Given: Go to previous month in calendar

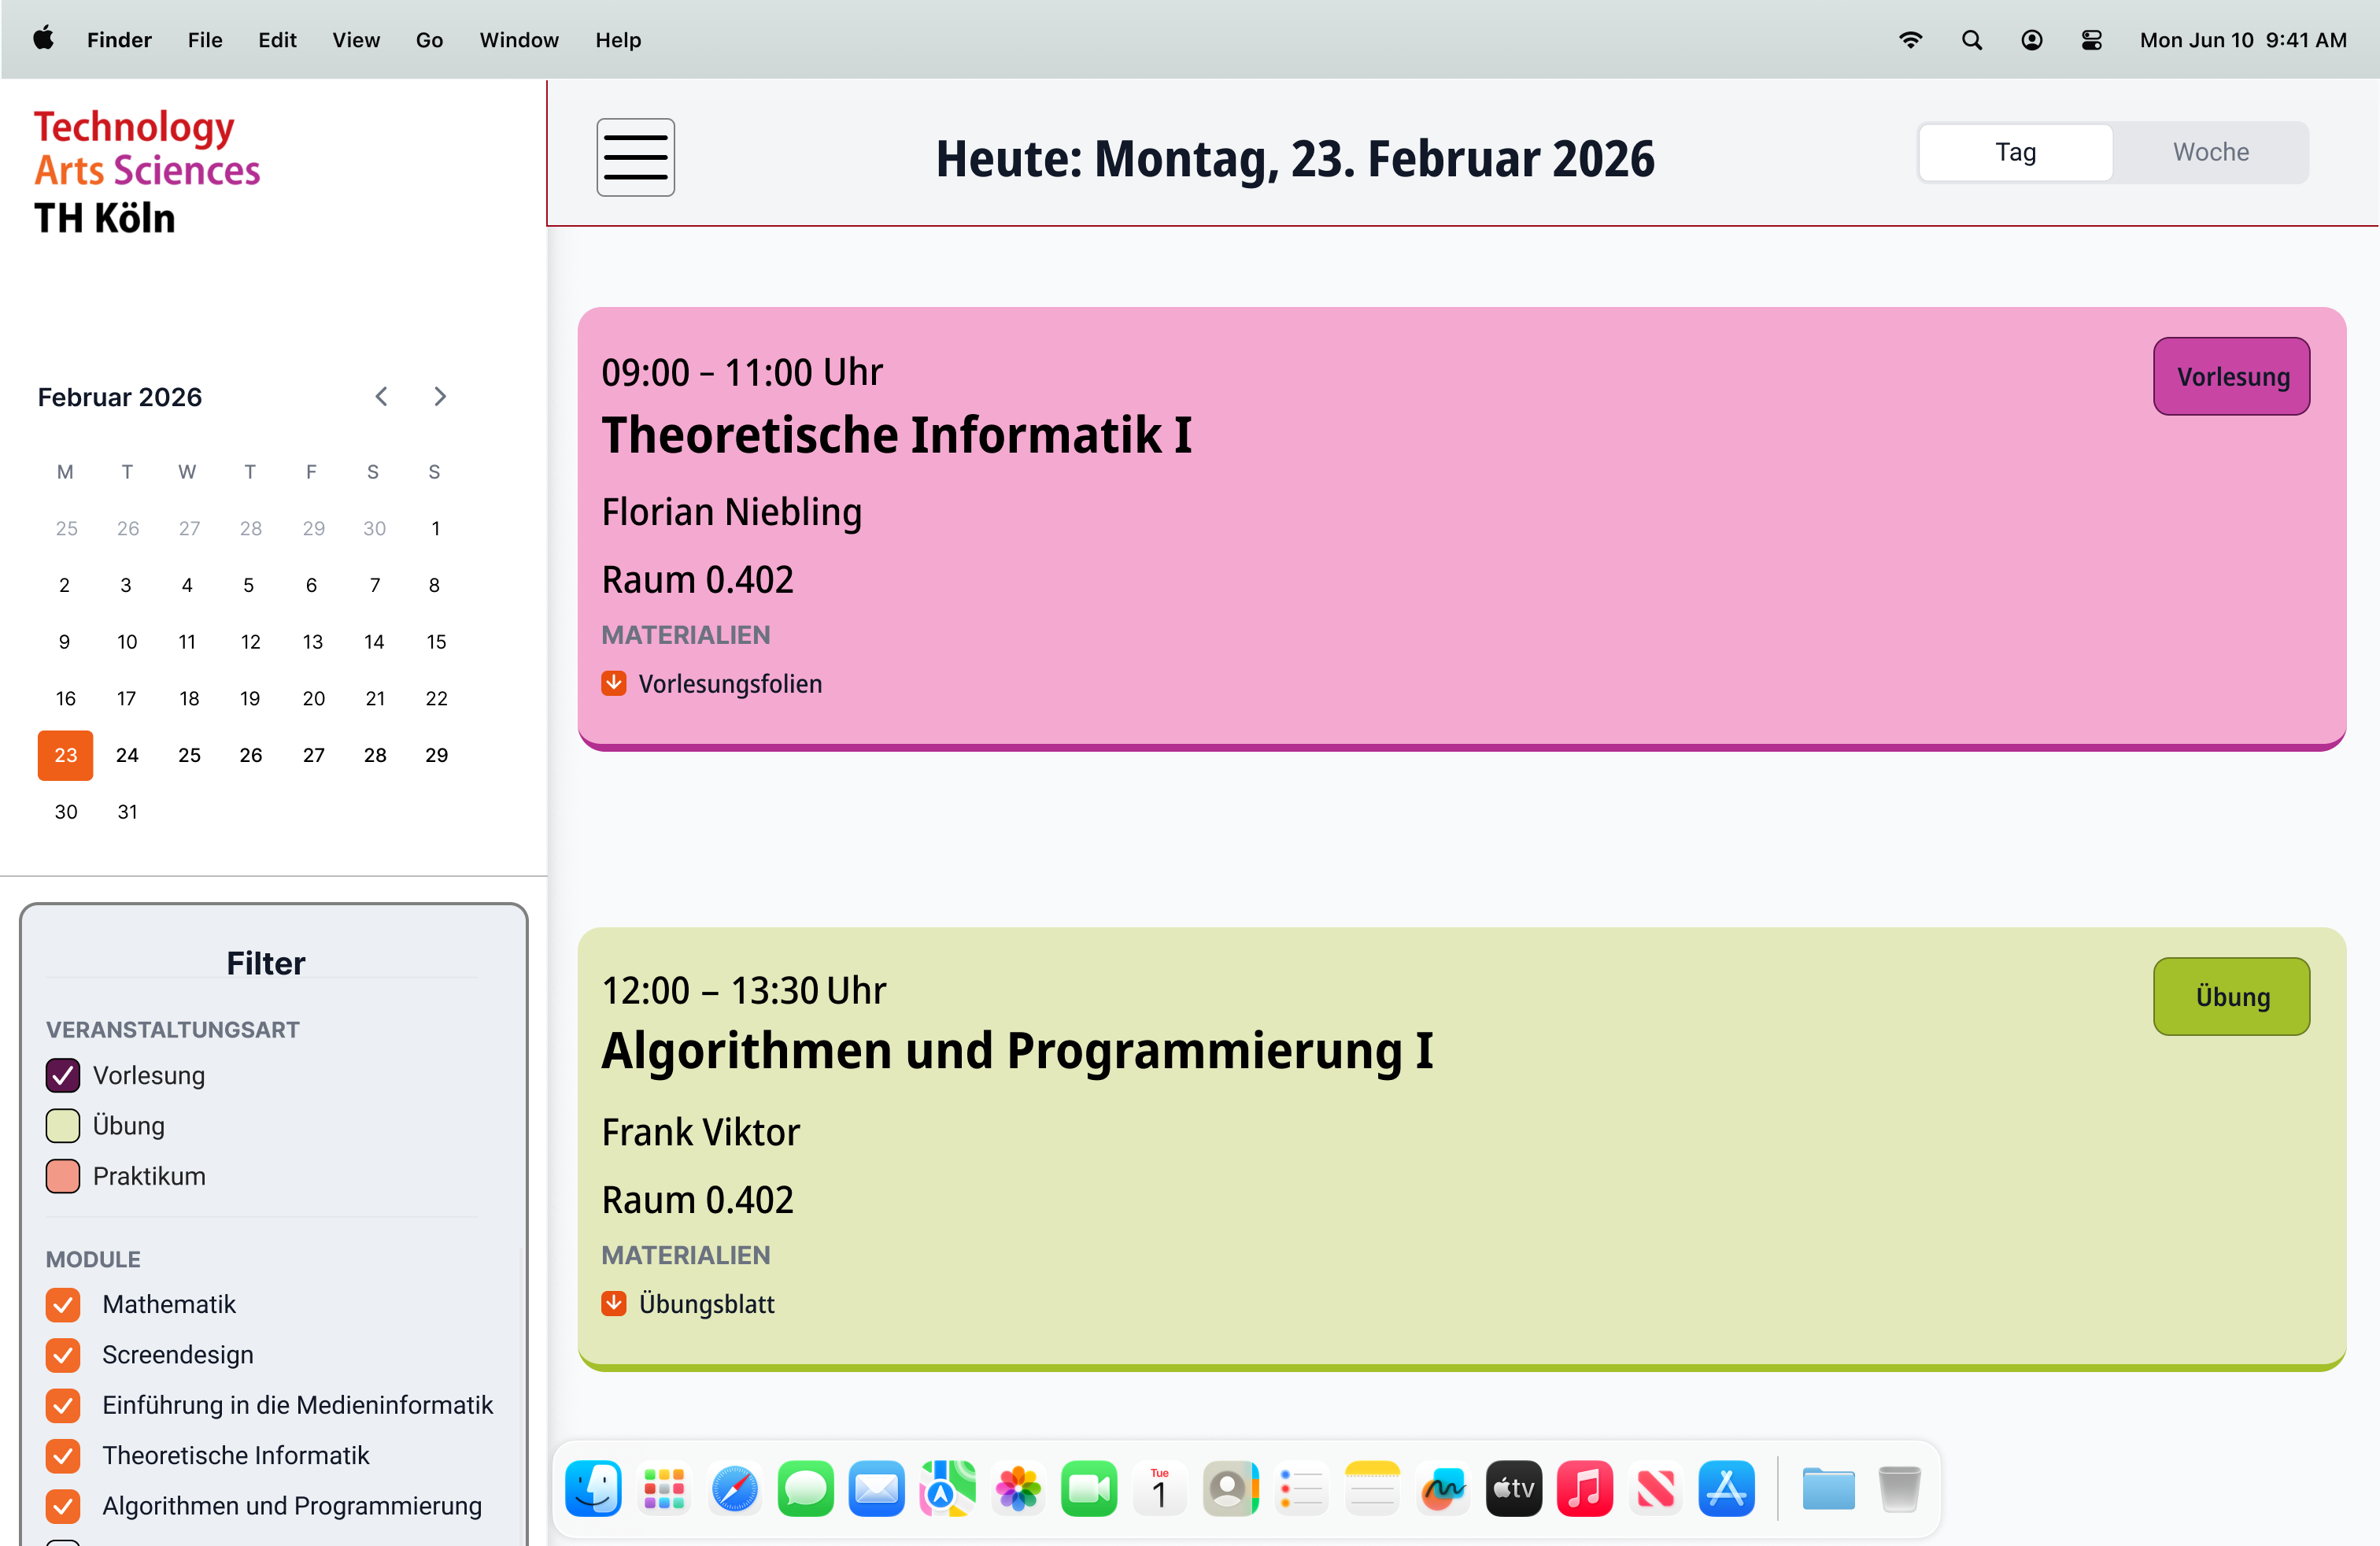Looking at the screenshot, I should (x=381, y=396).
